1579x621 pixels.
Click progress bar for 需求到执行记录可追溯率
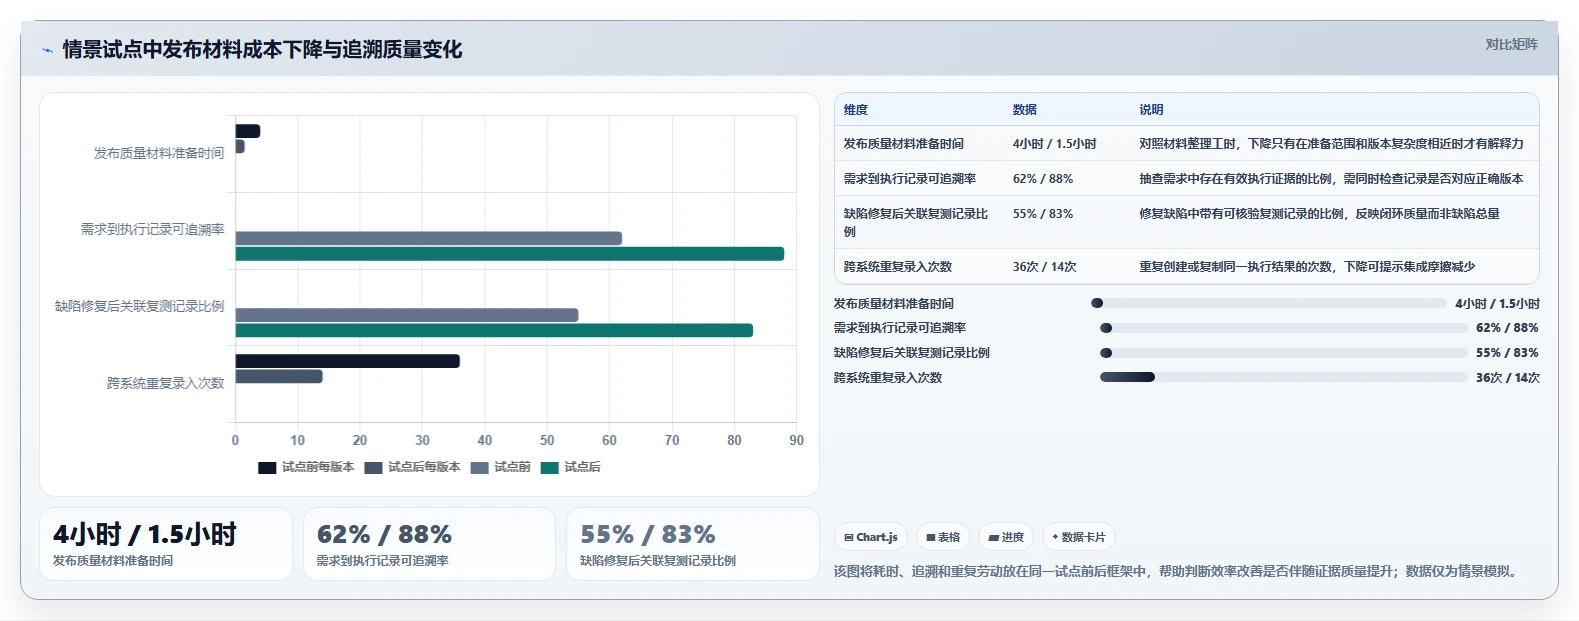tap(1283, 328)
